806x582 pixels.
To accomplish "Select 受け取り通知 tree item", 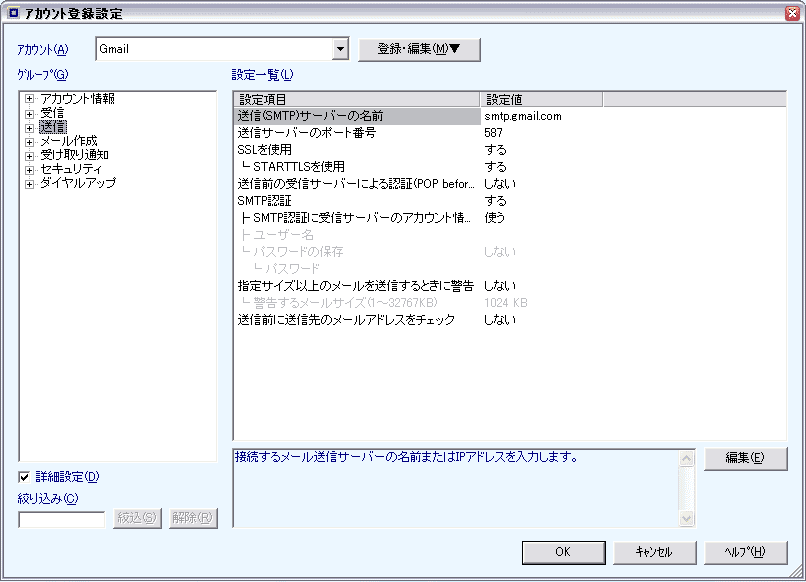I will [x=74, y=155].
